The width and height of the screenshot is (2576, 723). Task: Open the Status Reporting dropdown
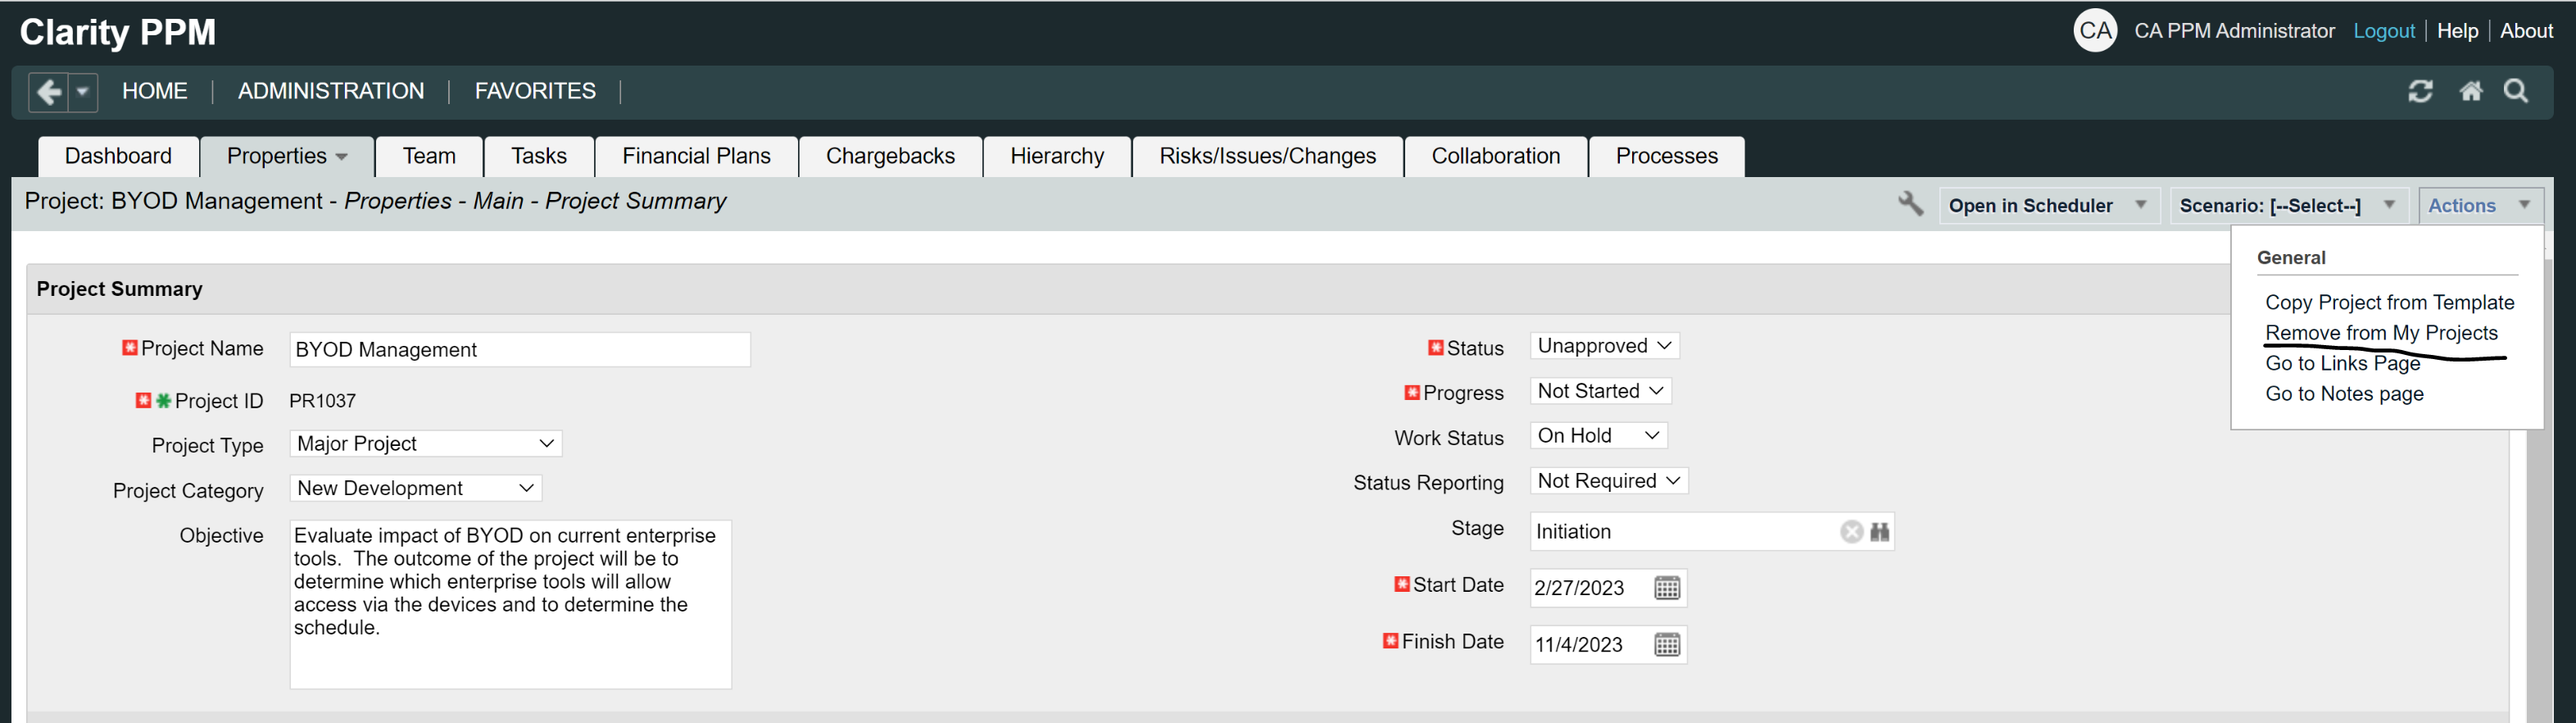click(1609, 481)
